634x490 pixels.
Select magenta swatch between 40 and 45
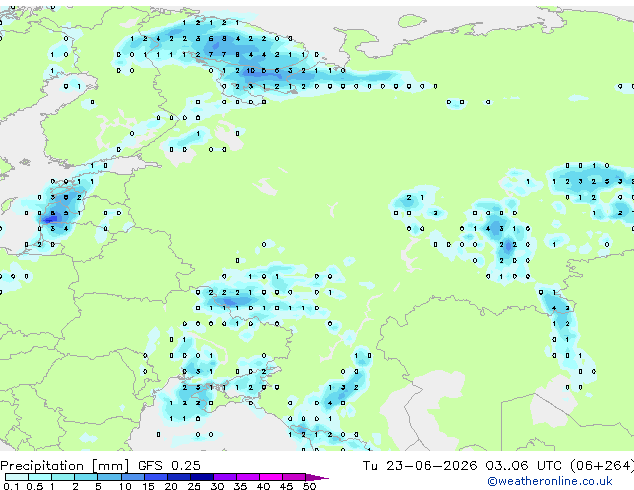point(271,477)
